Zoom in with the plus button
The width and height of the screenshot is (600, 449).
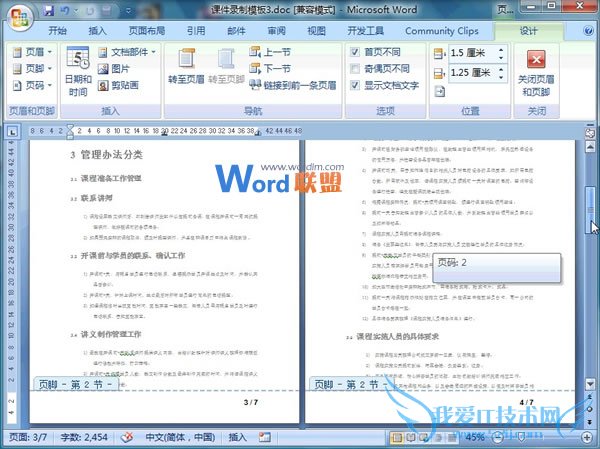point(587,437)
